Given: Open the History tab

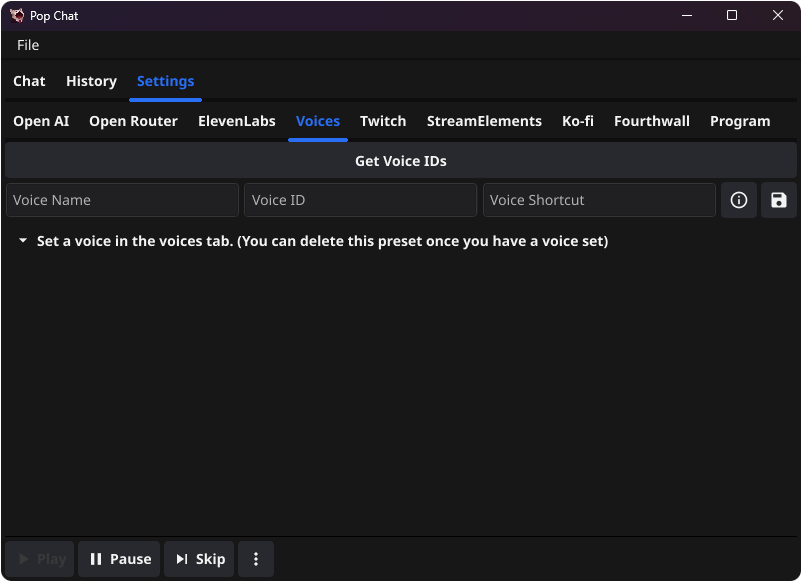Looking at the screenshot, I should pos(91,81).
